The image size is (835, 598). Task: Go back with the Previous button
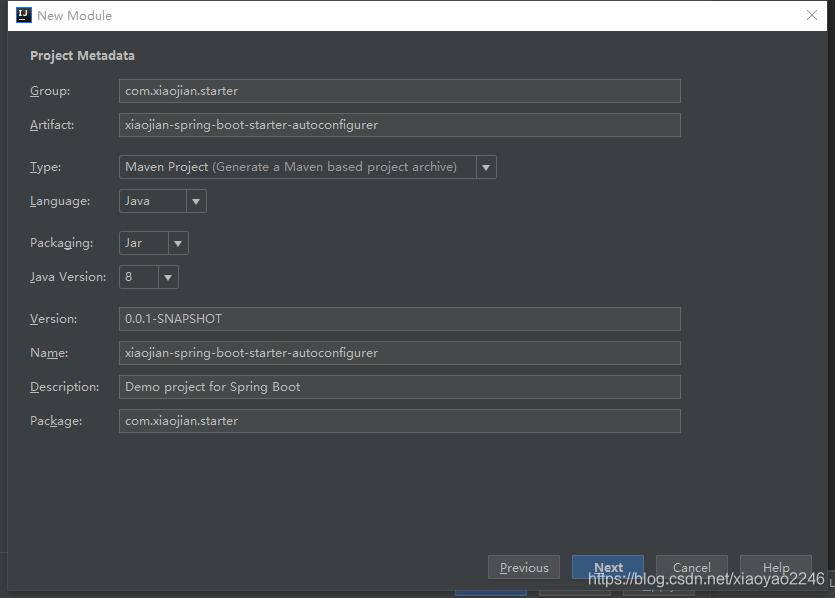523,568
